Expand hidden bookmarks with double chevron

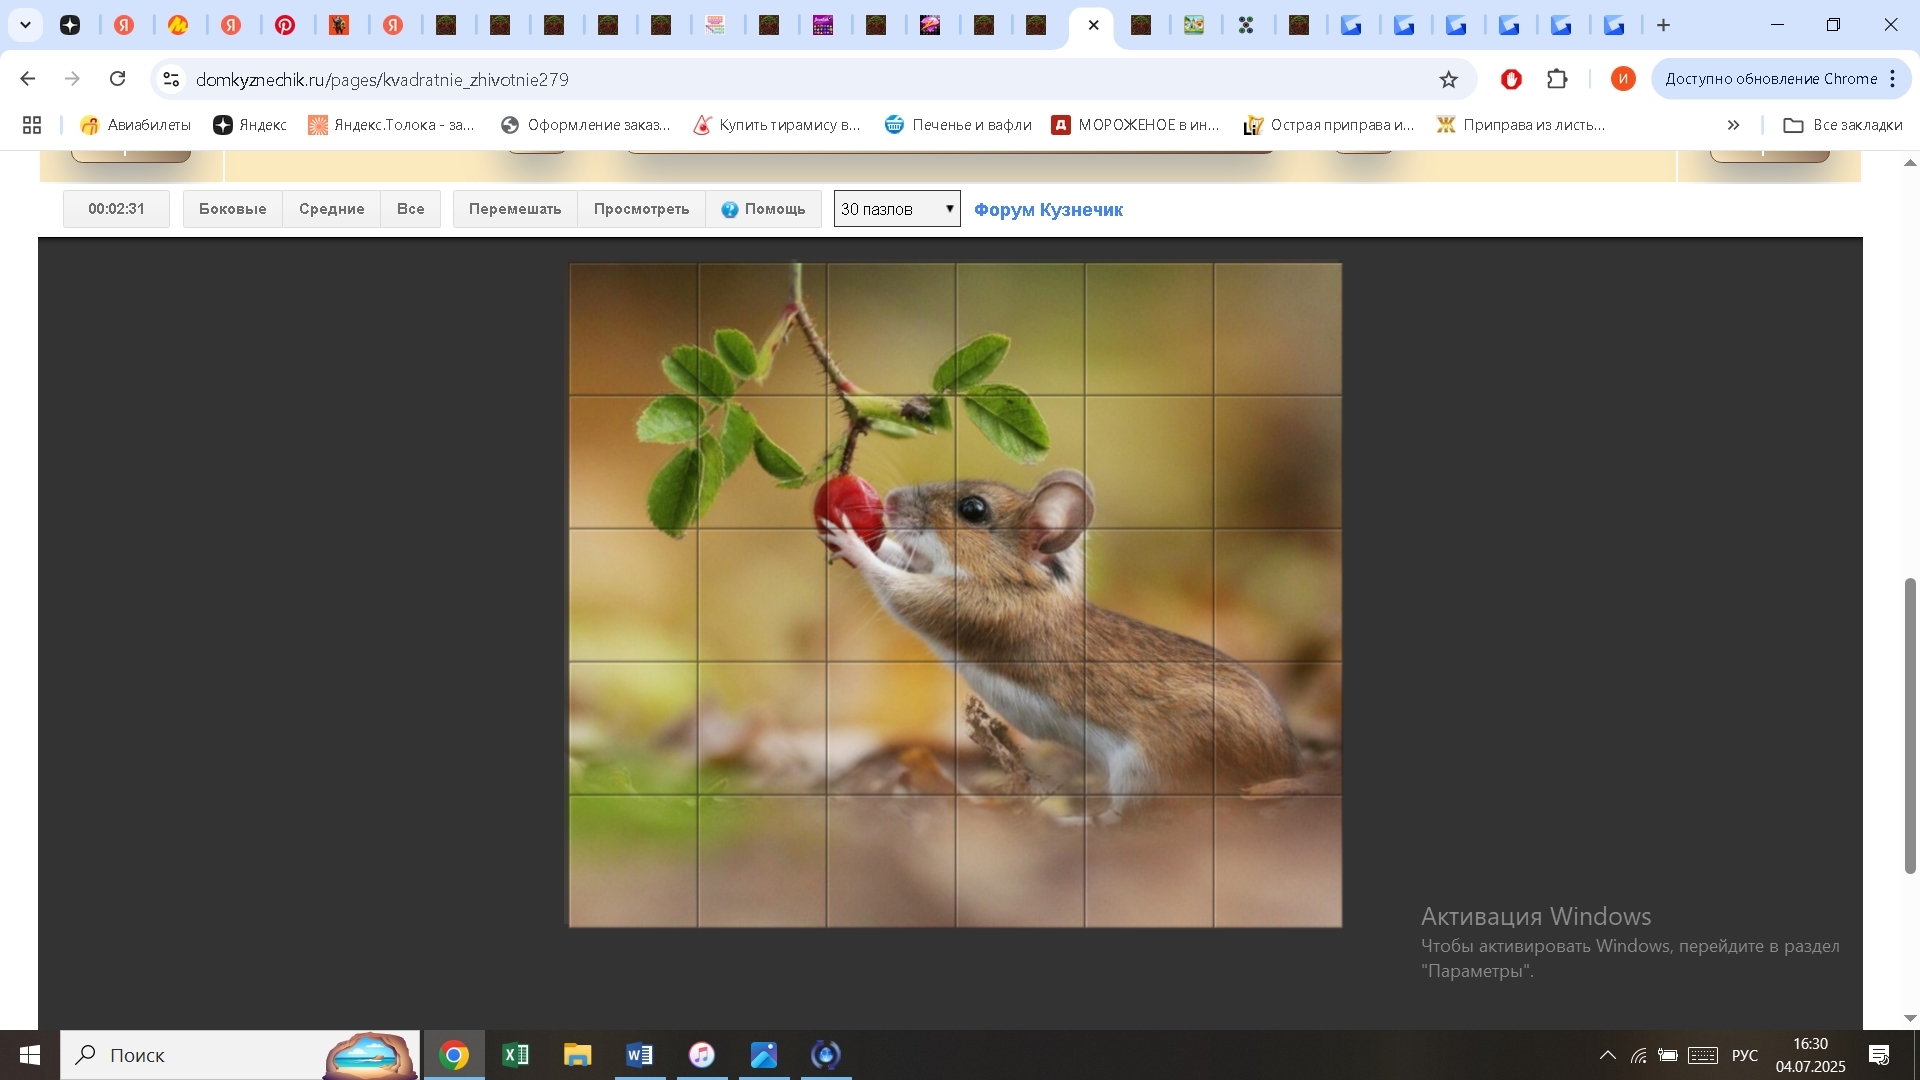pyautogui.click(x=1733, y=125)
